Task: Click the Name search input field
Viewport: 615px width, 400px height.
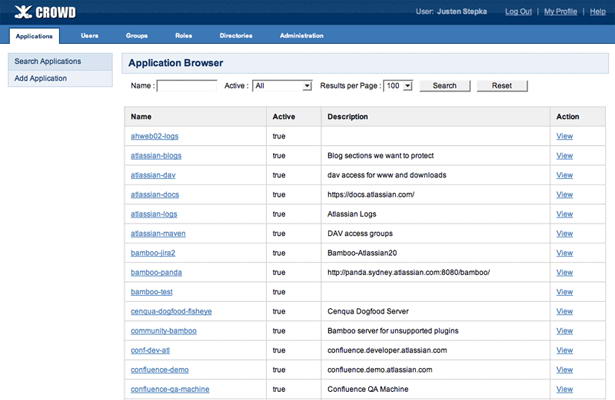Action: tap(187, 86)
